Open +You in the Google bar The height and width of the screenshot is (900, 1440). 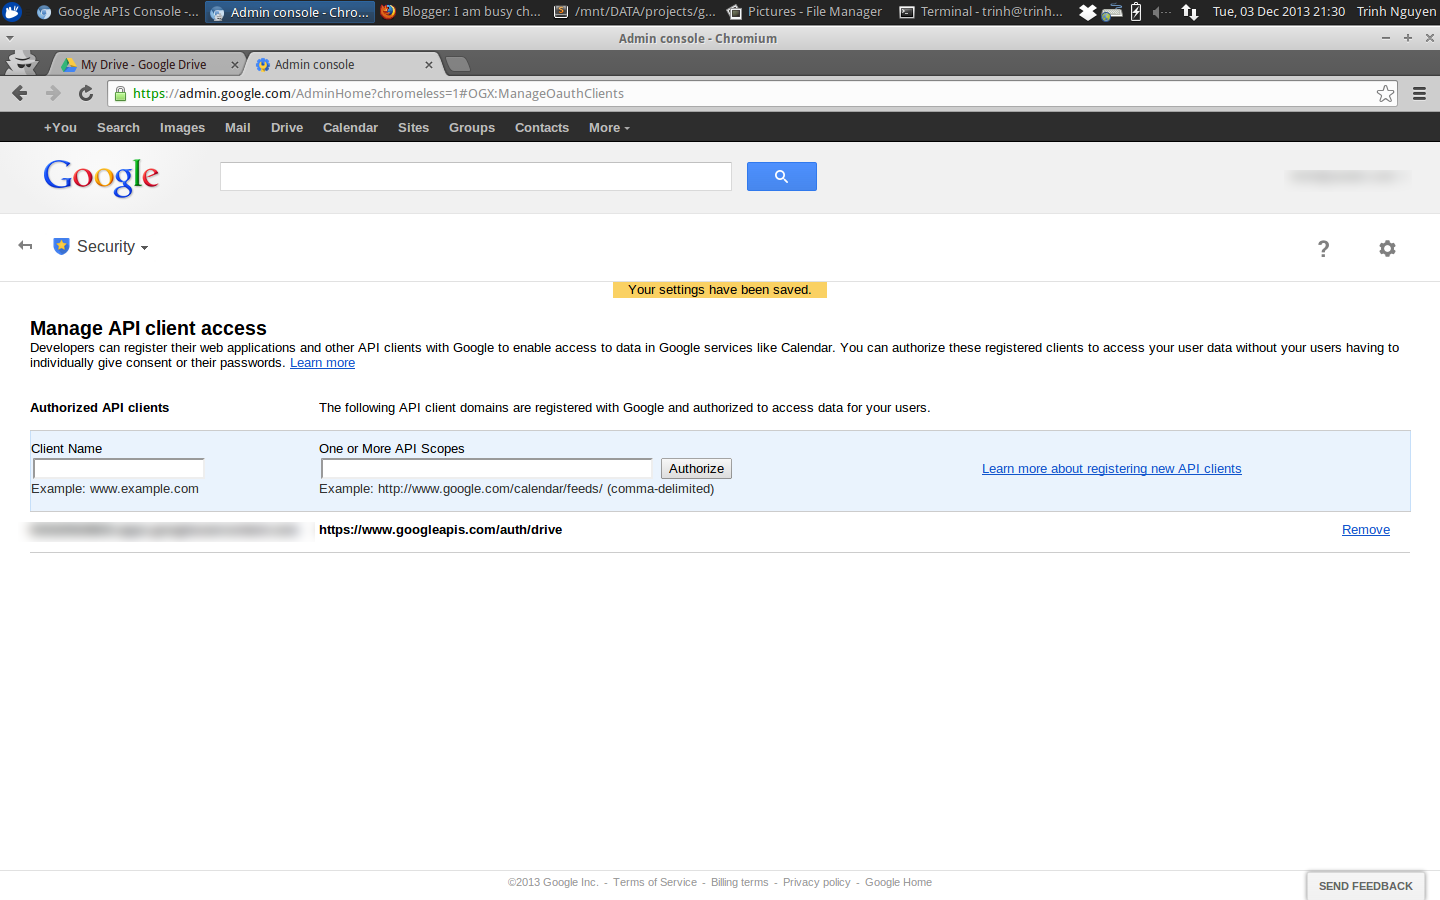60,128
